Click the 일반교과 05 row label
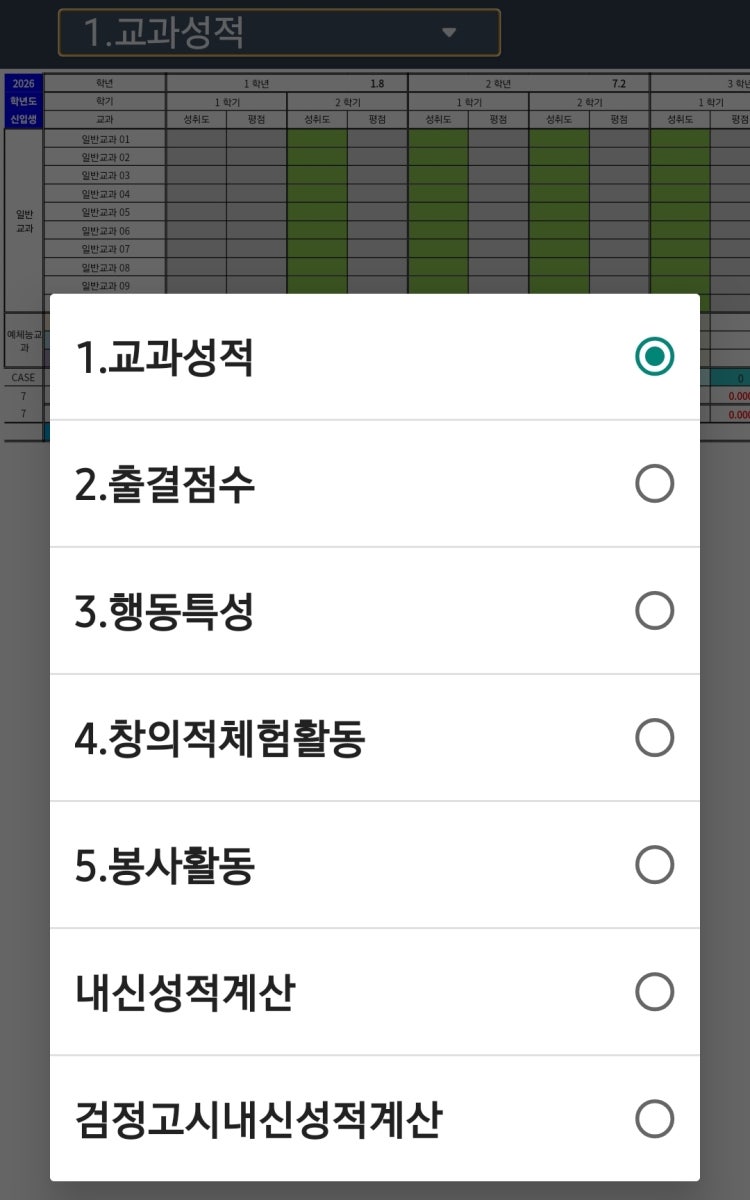This screenshot has width=750, height=1200. (105, 212)
